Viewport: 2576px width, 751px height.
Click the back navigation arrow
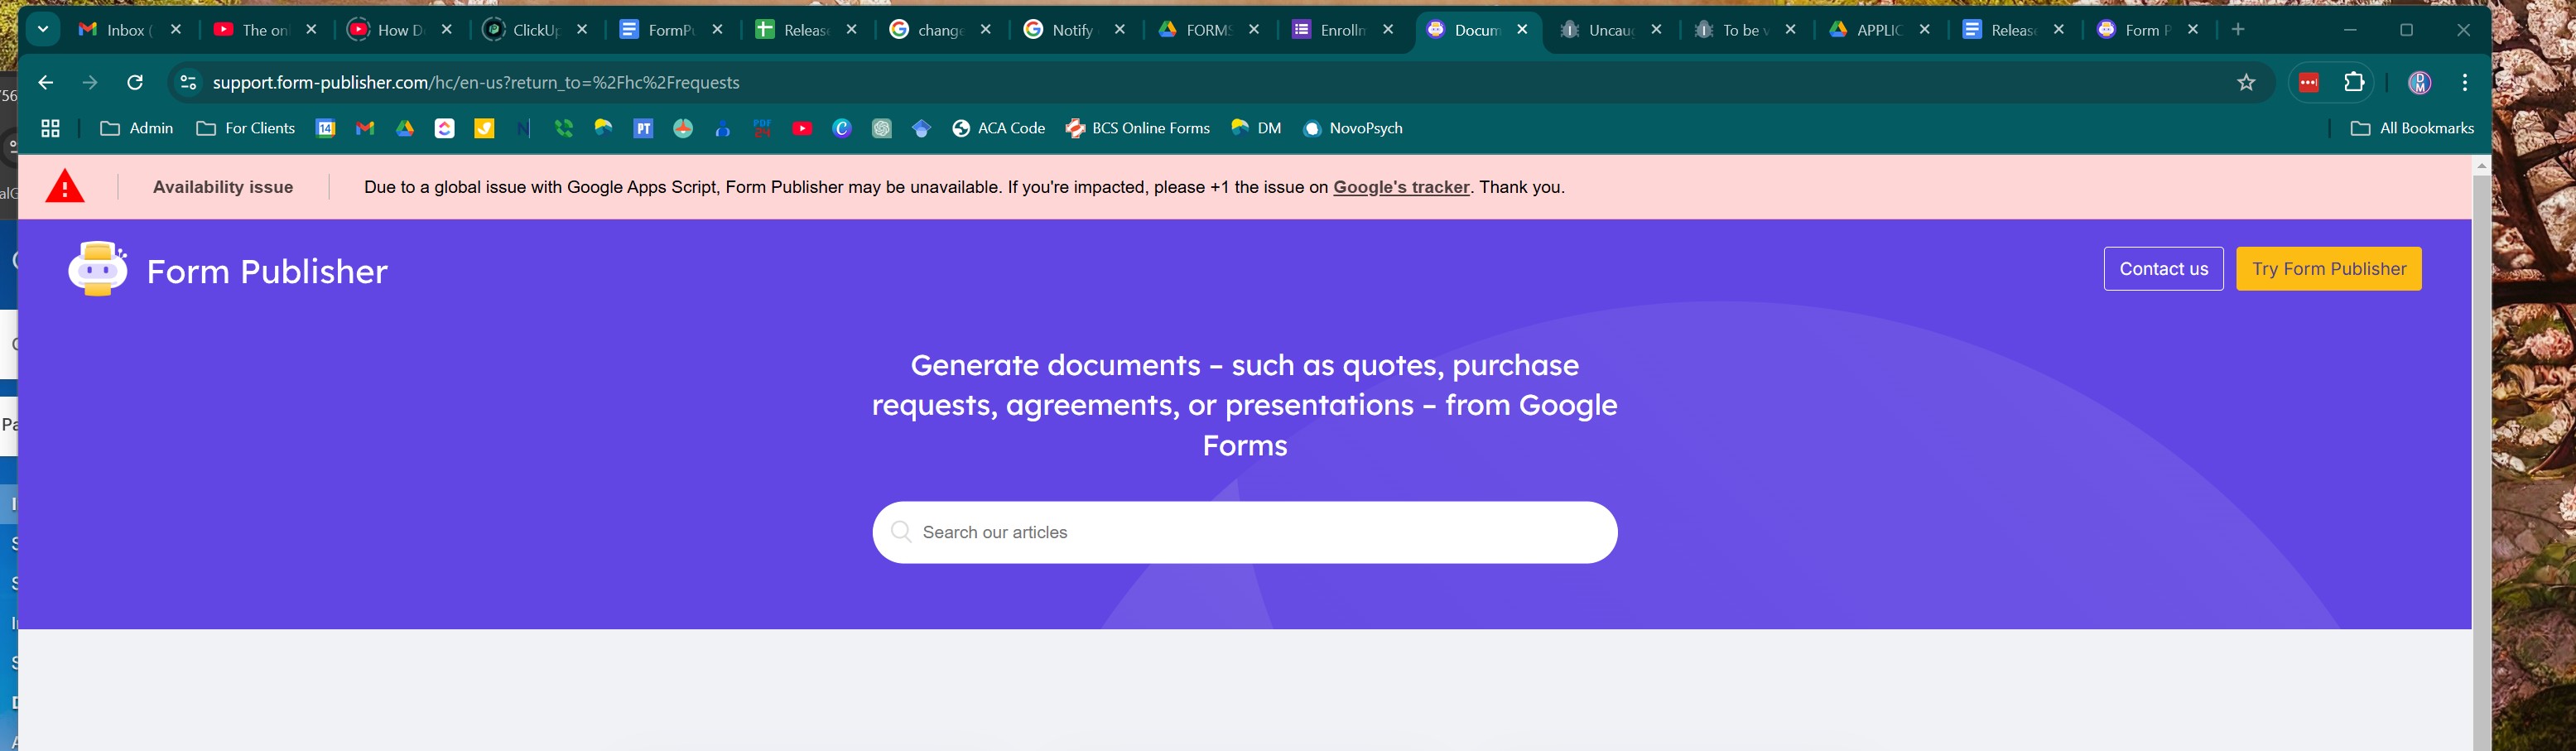[x=46, y=83]
